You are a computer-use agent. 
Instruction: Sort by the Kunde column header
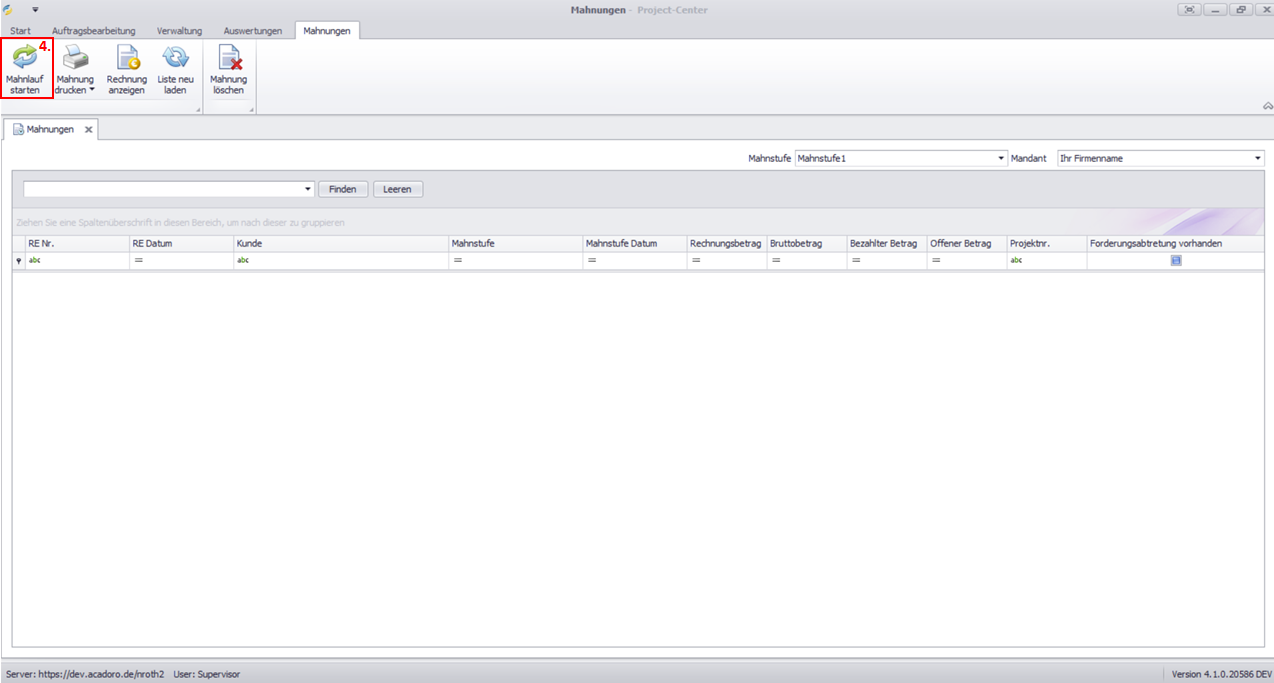pyautogui.click(x=340, y=243)
